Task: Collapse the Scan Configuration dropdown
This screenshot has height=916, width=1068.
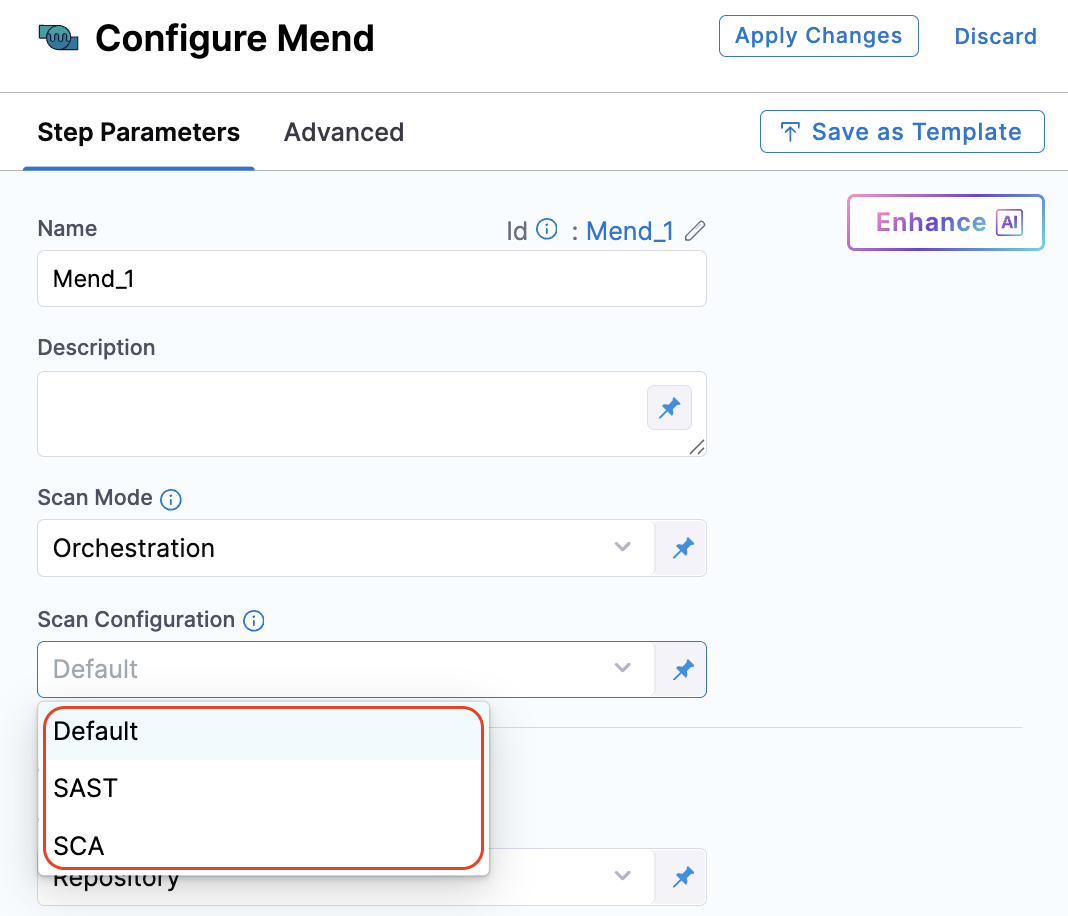Action: pyautogui.click(x=622, y=668)
